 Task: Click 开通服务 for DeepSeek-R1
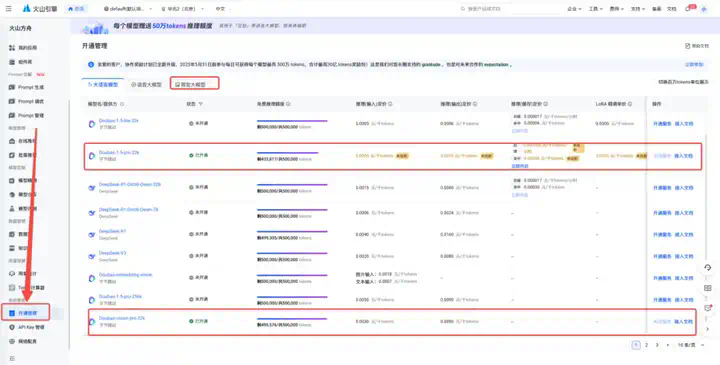point(662,235)
